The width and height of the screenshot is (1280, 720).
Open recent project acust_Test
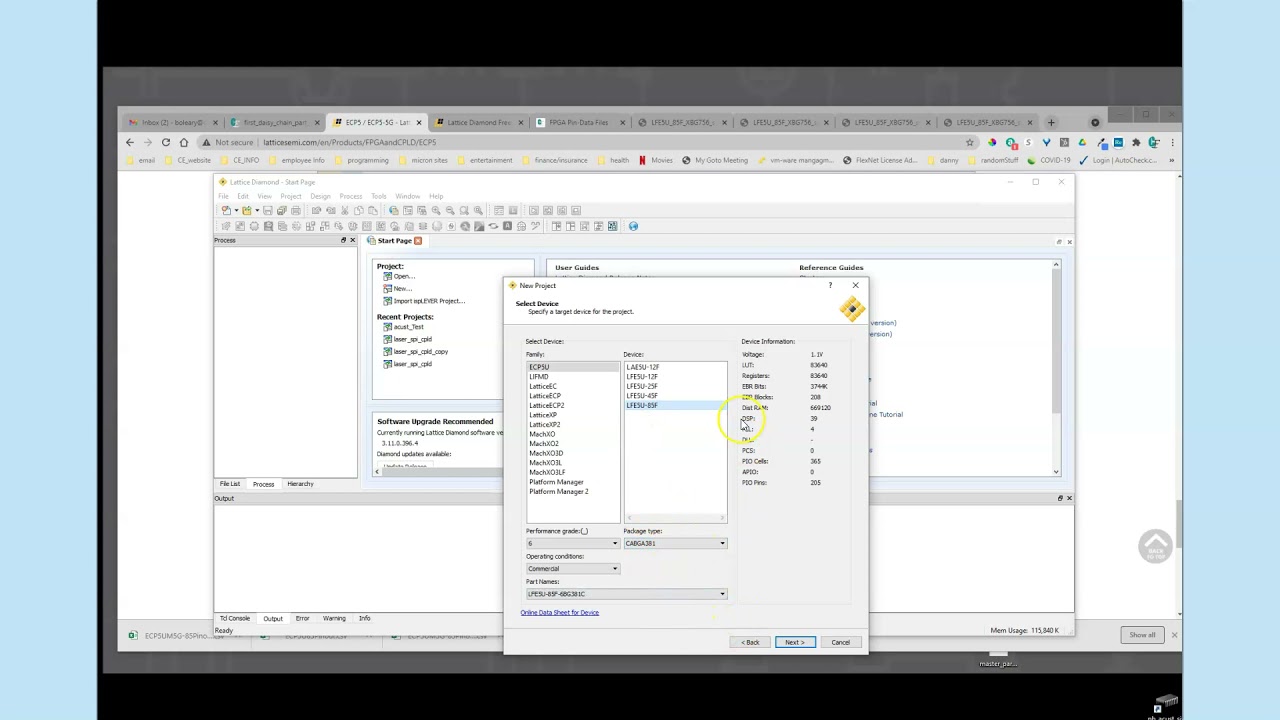(x=408, y=327)
